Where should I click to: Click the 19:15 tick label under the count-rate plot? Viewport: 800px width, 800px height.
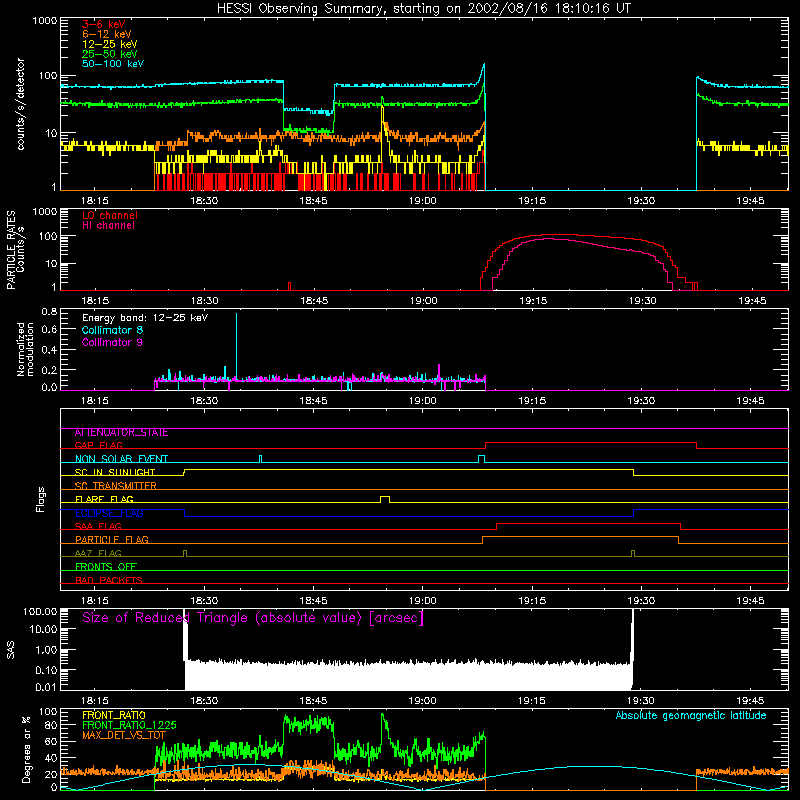(532, 201)
